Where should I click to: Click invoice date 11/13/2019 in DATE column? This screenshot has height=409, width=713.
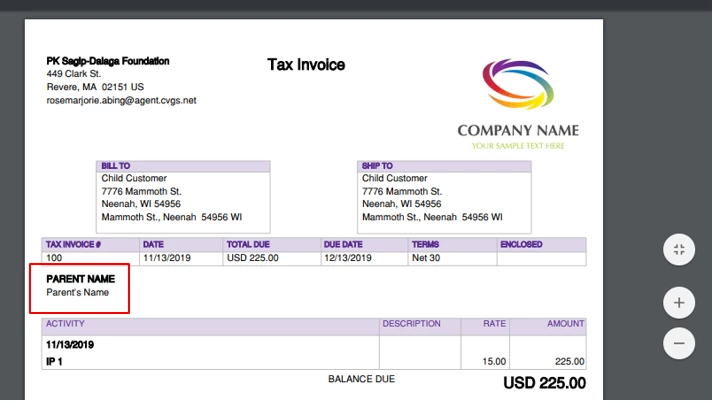[167, 258]
